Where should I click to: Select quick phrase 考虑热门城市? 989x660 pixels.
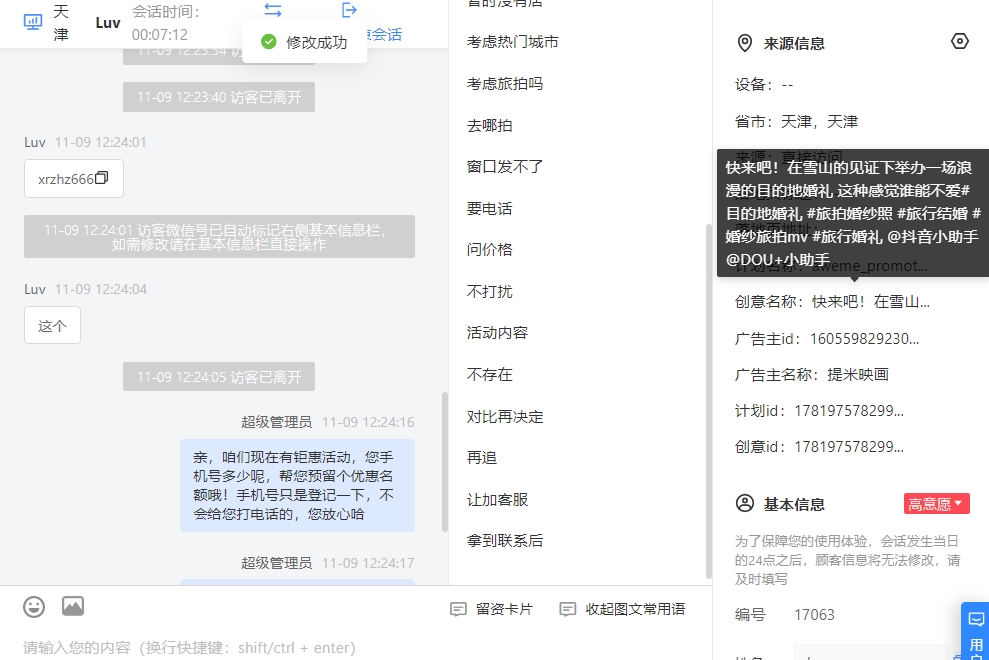tap(512, 42)
